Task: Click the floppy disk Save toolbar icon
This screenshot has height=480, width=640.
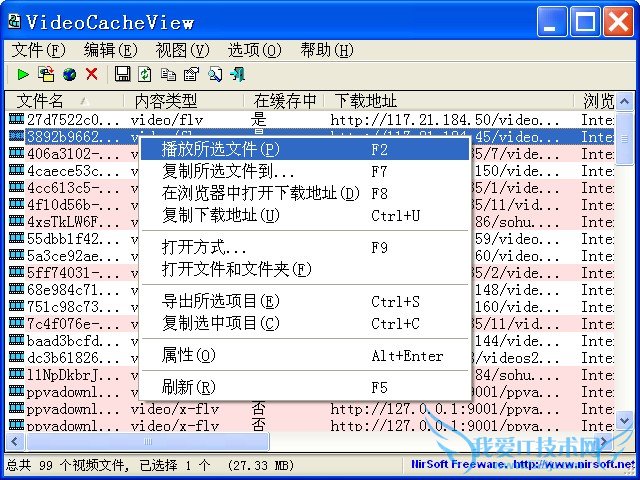Action: tap(122, 74)
